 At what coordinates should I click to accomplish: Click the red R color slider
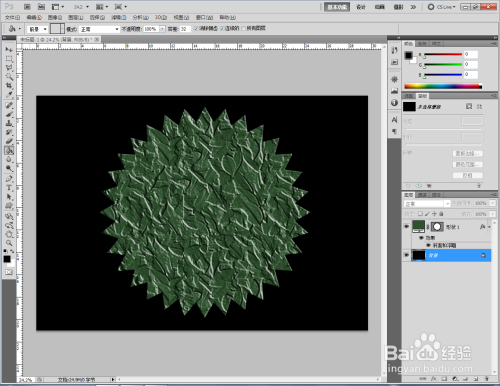pos(443,54)
